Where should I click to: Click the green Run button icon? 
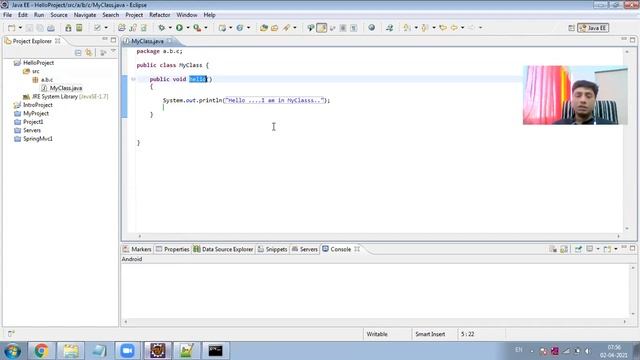click(x=179, y=28)
